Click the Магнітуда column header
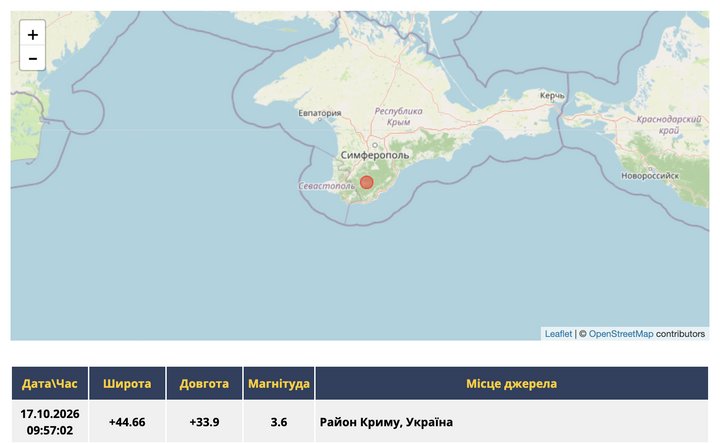Viewport: 720px width, 443px height. 279,383
